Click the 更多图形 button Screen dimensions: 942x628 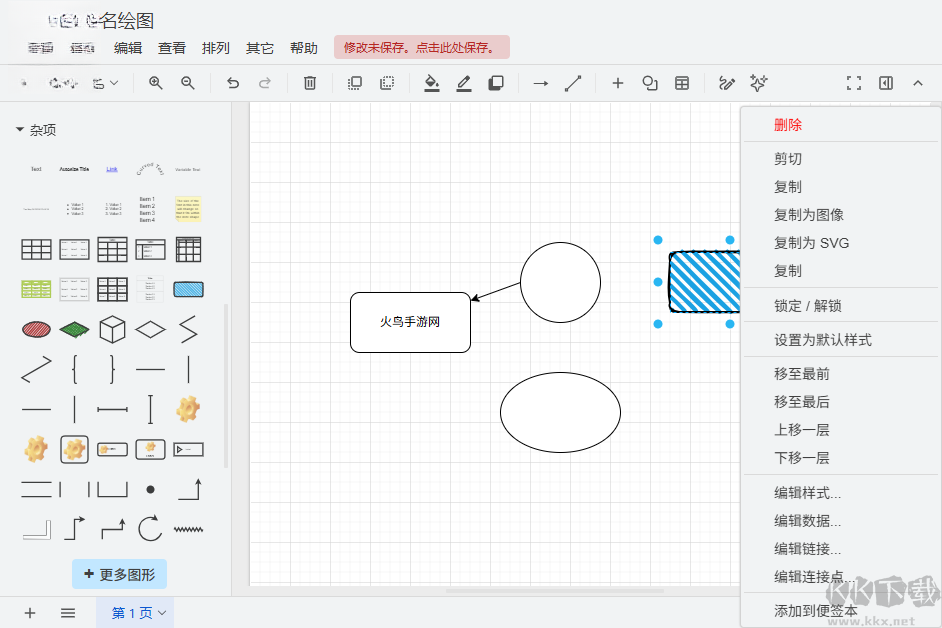pyautogui.click(x=120, y=574)
